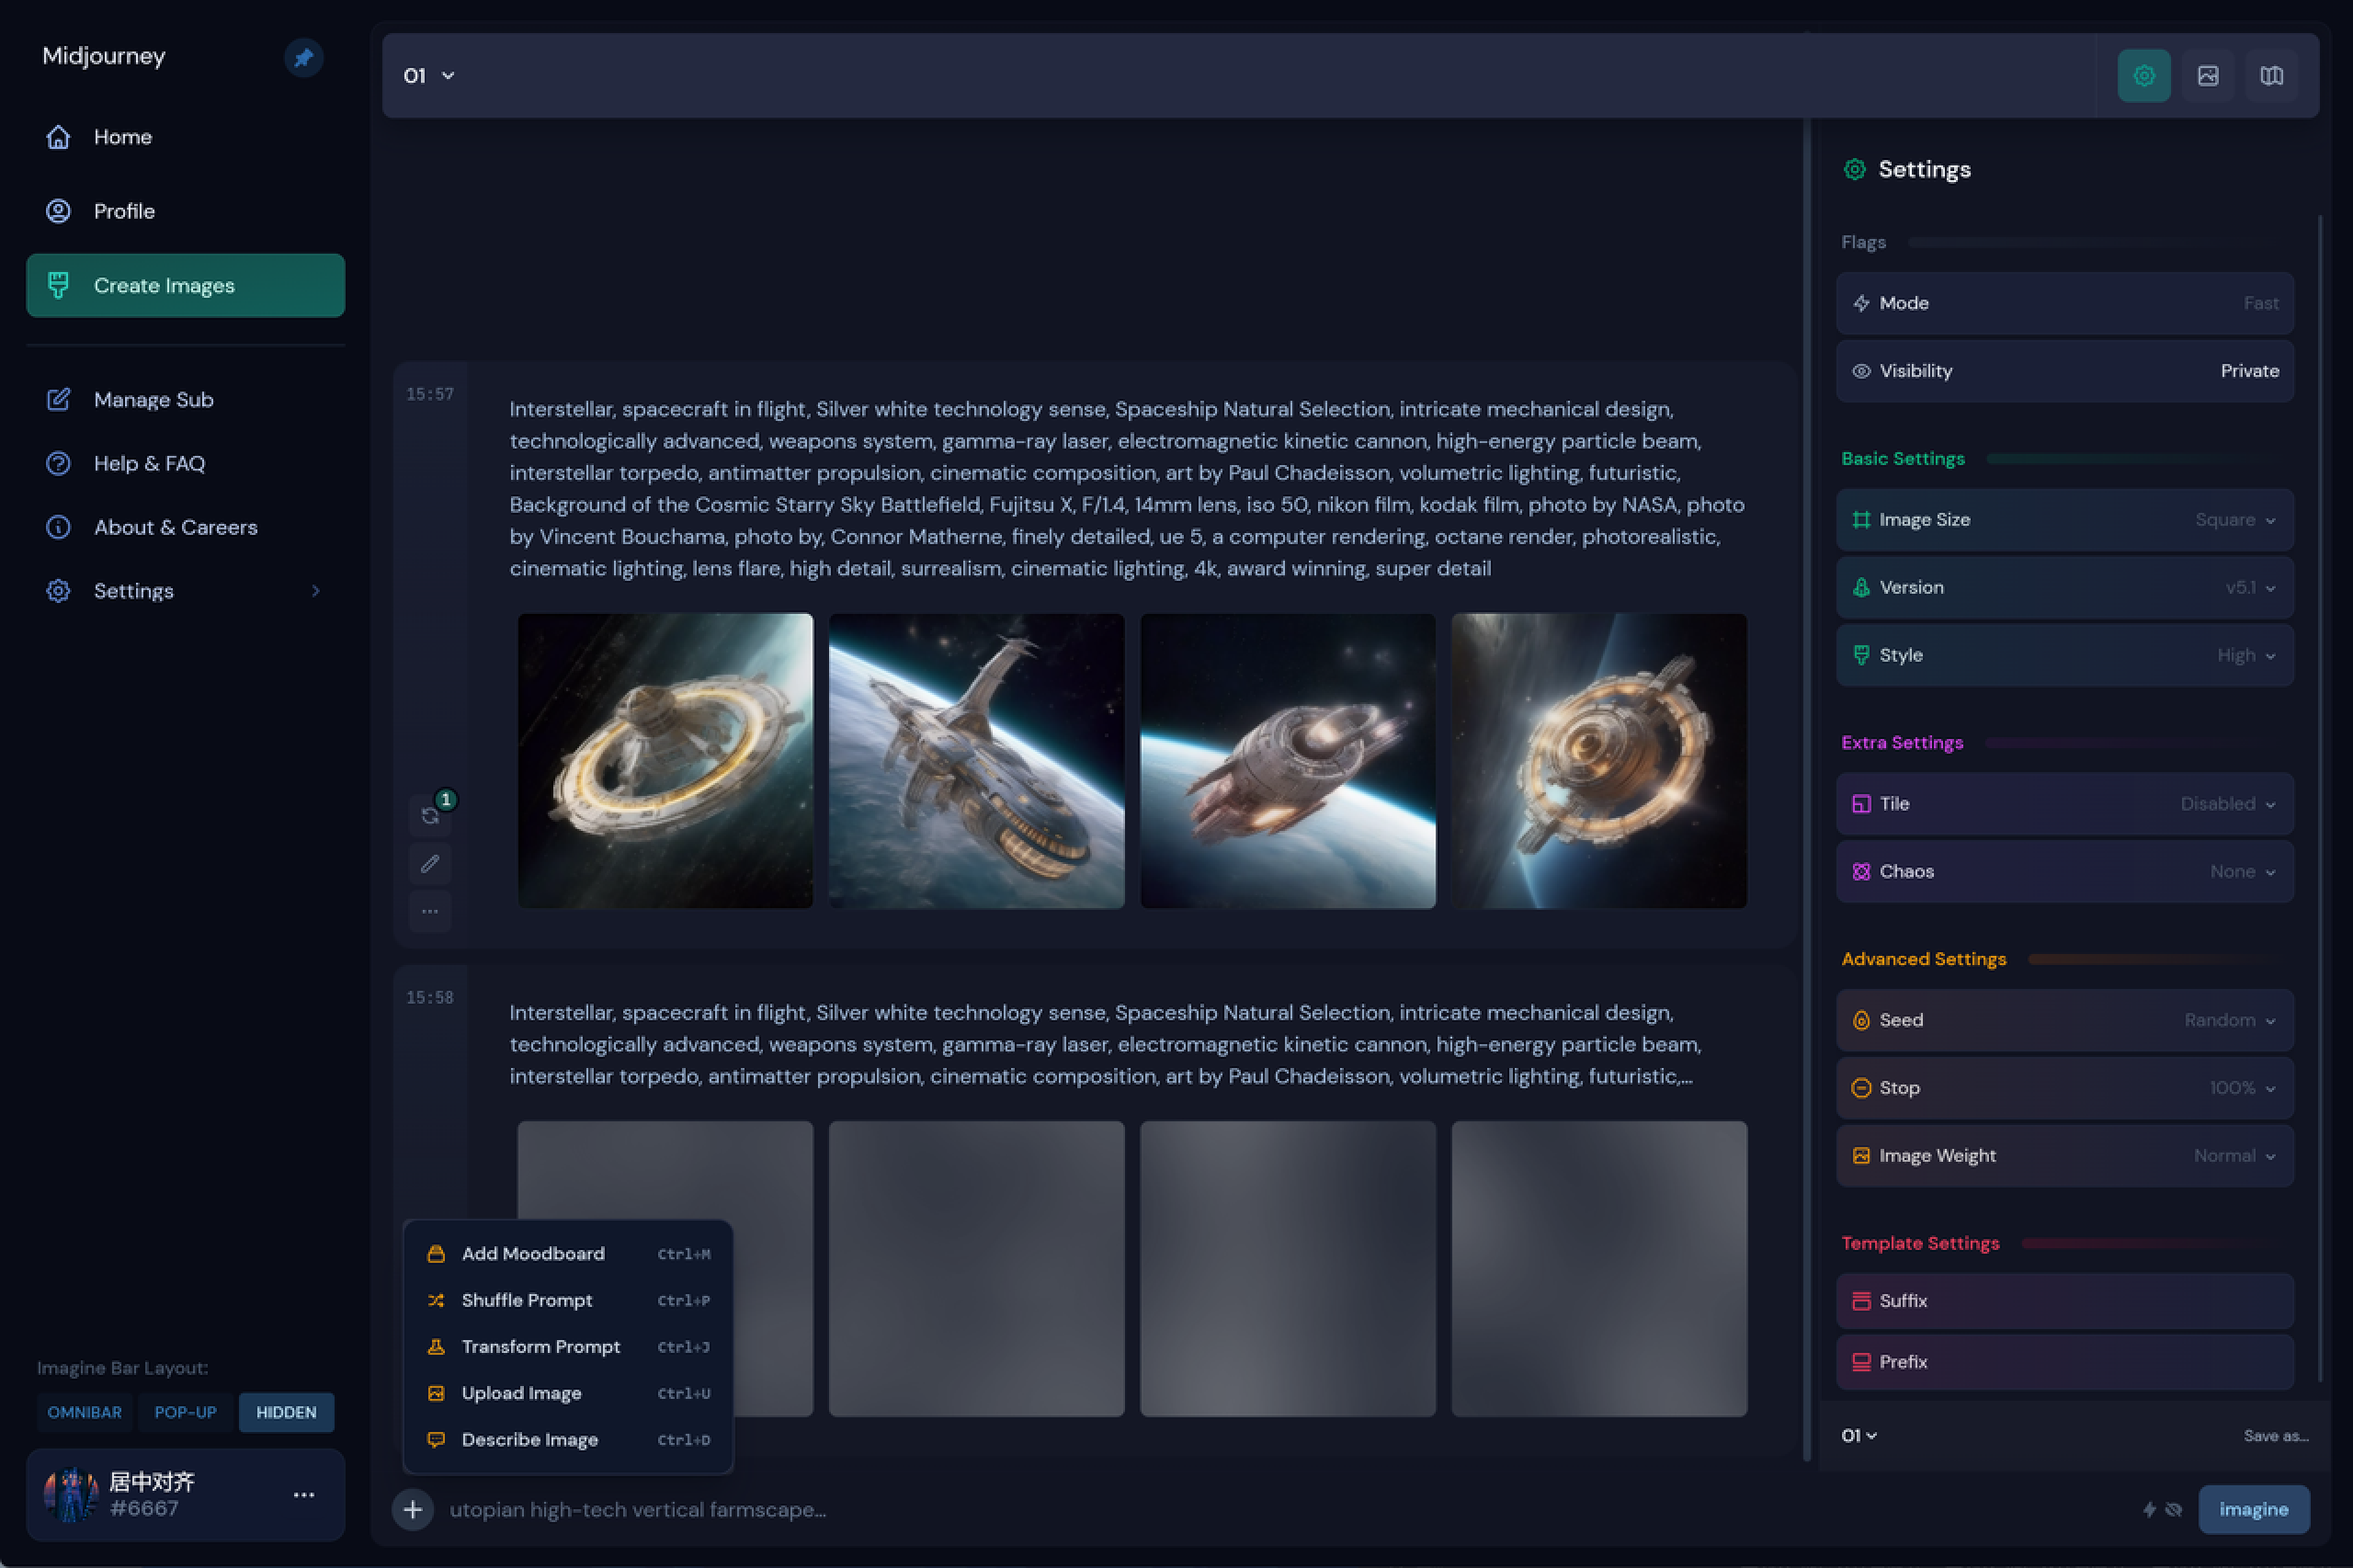Click Save as... link

(2275, 1435)
